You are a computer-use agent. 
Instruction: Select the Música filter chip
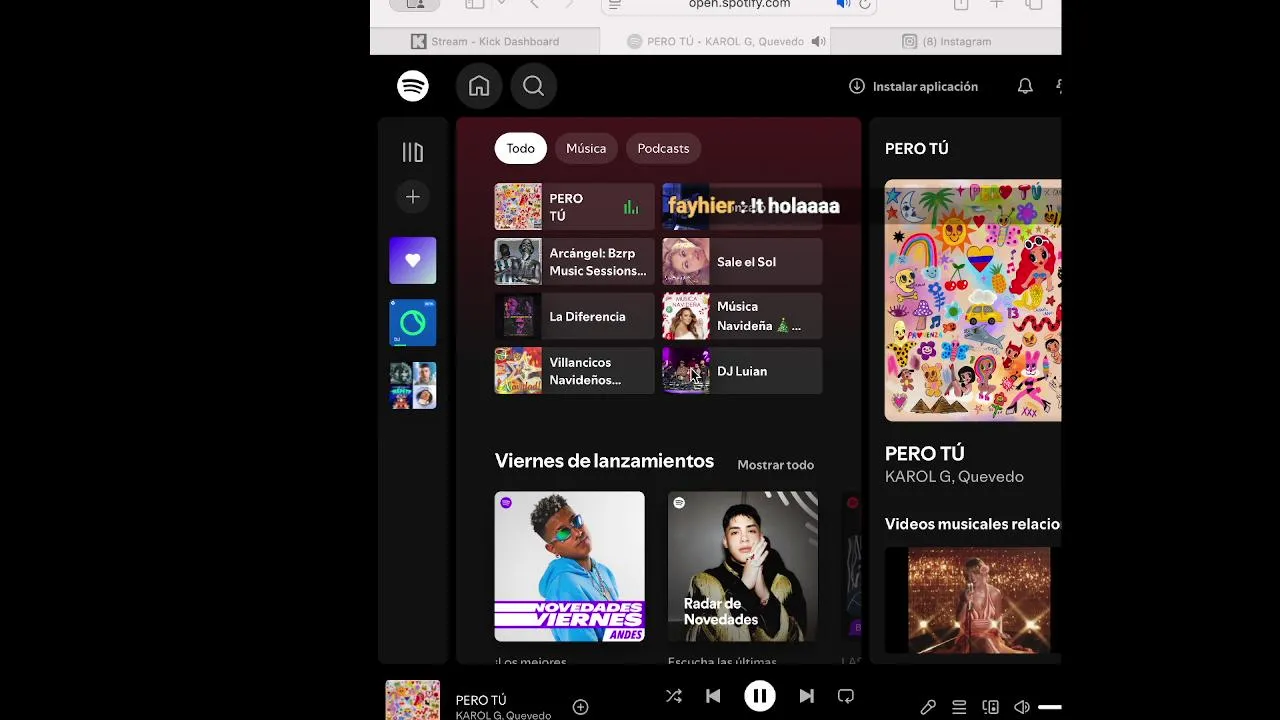[x=586, y=148]
